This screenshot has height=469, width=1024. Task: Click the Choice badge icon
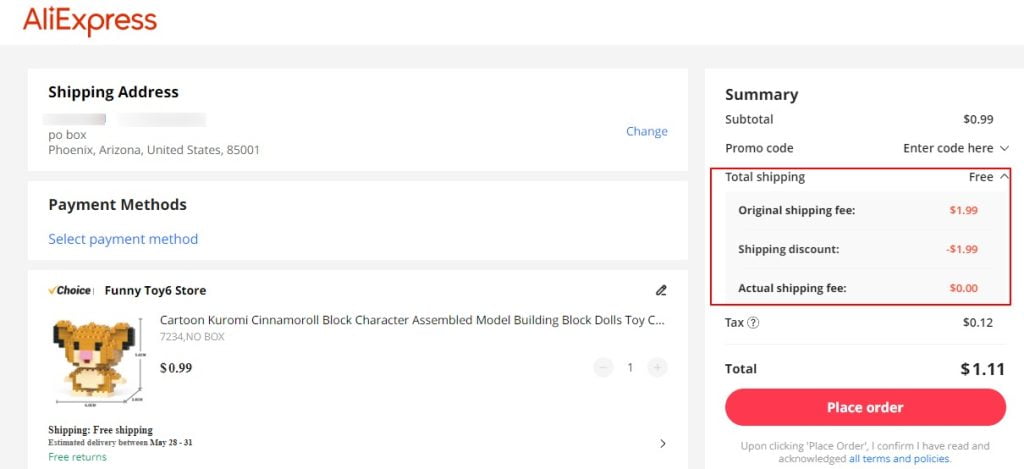coord(70,291)
